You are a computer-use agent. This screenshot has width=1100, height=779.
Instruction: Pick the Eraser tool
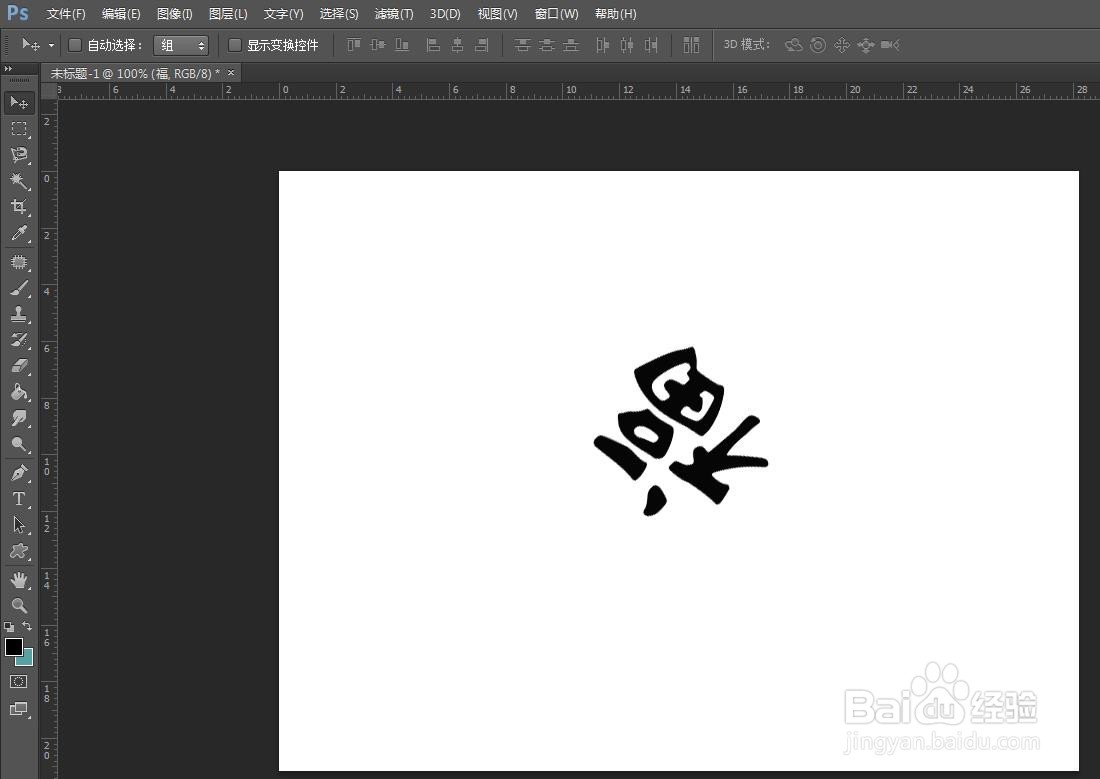coord(18,365)
